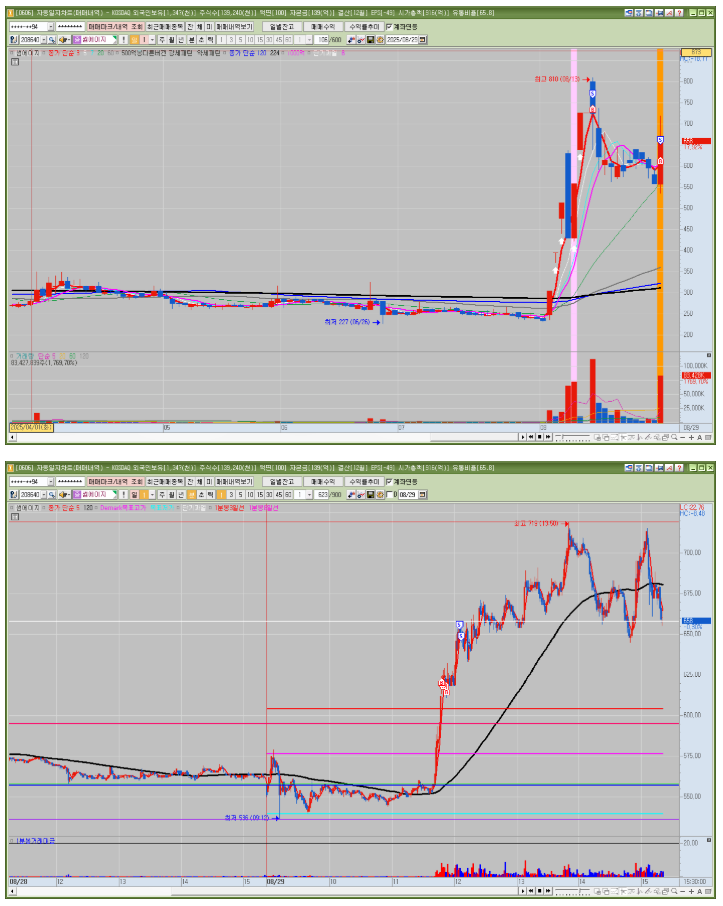The width and height of the screenshot is (723, 906).
Task: Click the plus zoom-in icon under lower chart
Action: 692,892
